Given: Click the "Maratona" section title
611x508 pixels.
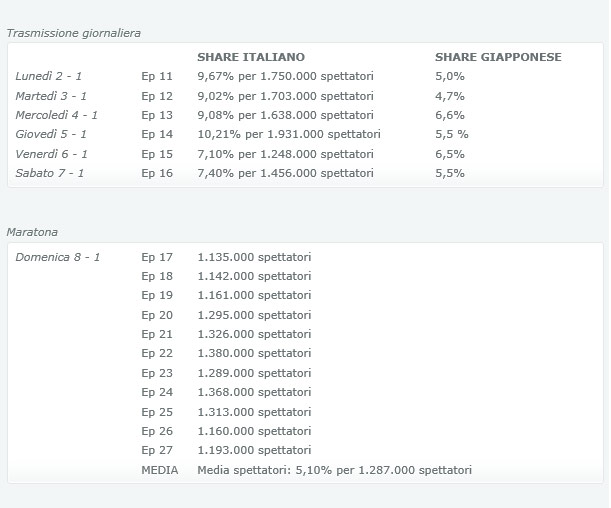Looking at the screenshot, I should 32,232.
